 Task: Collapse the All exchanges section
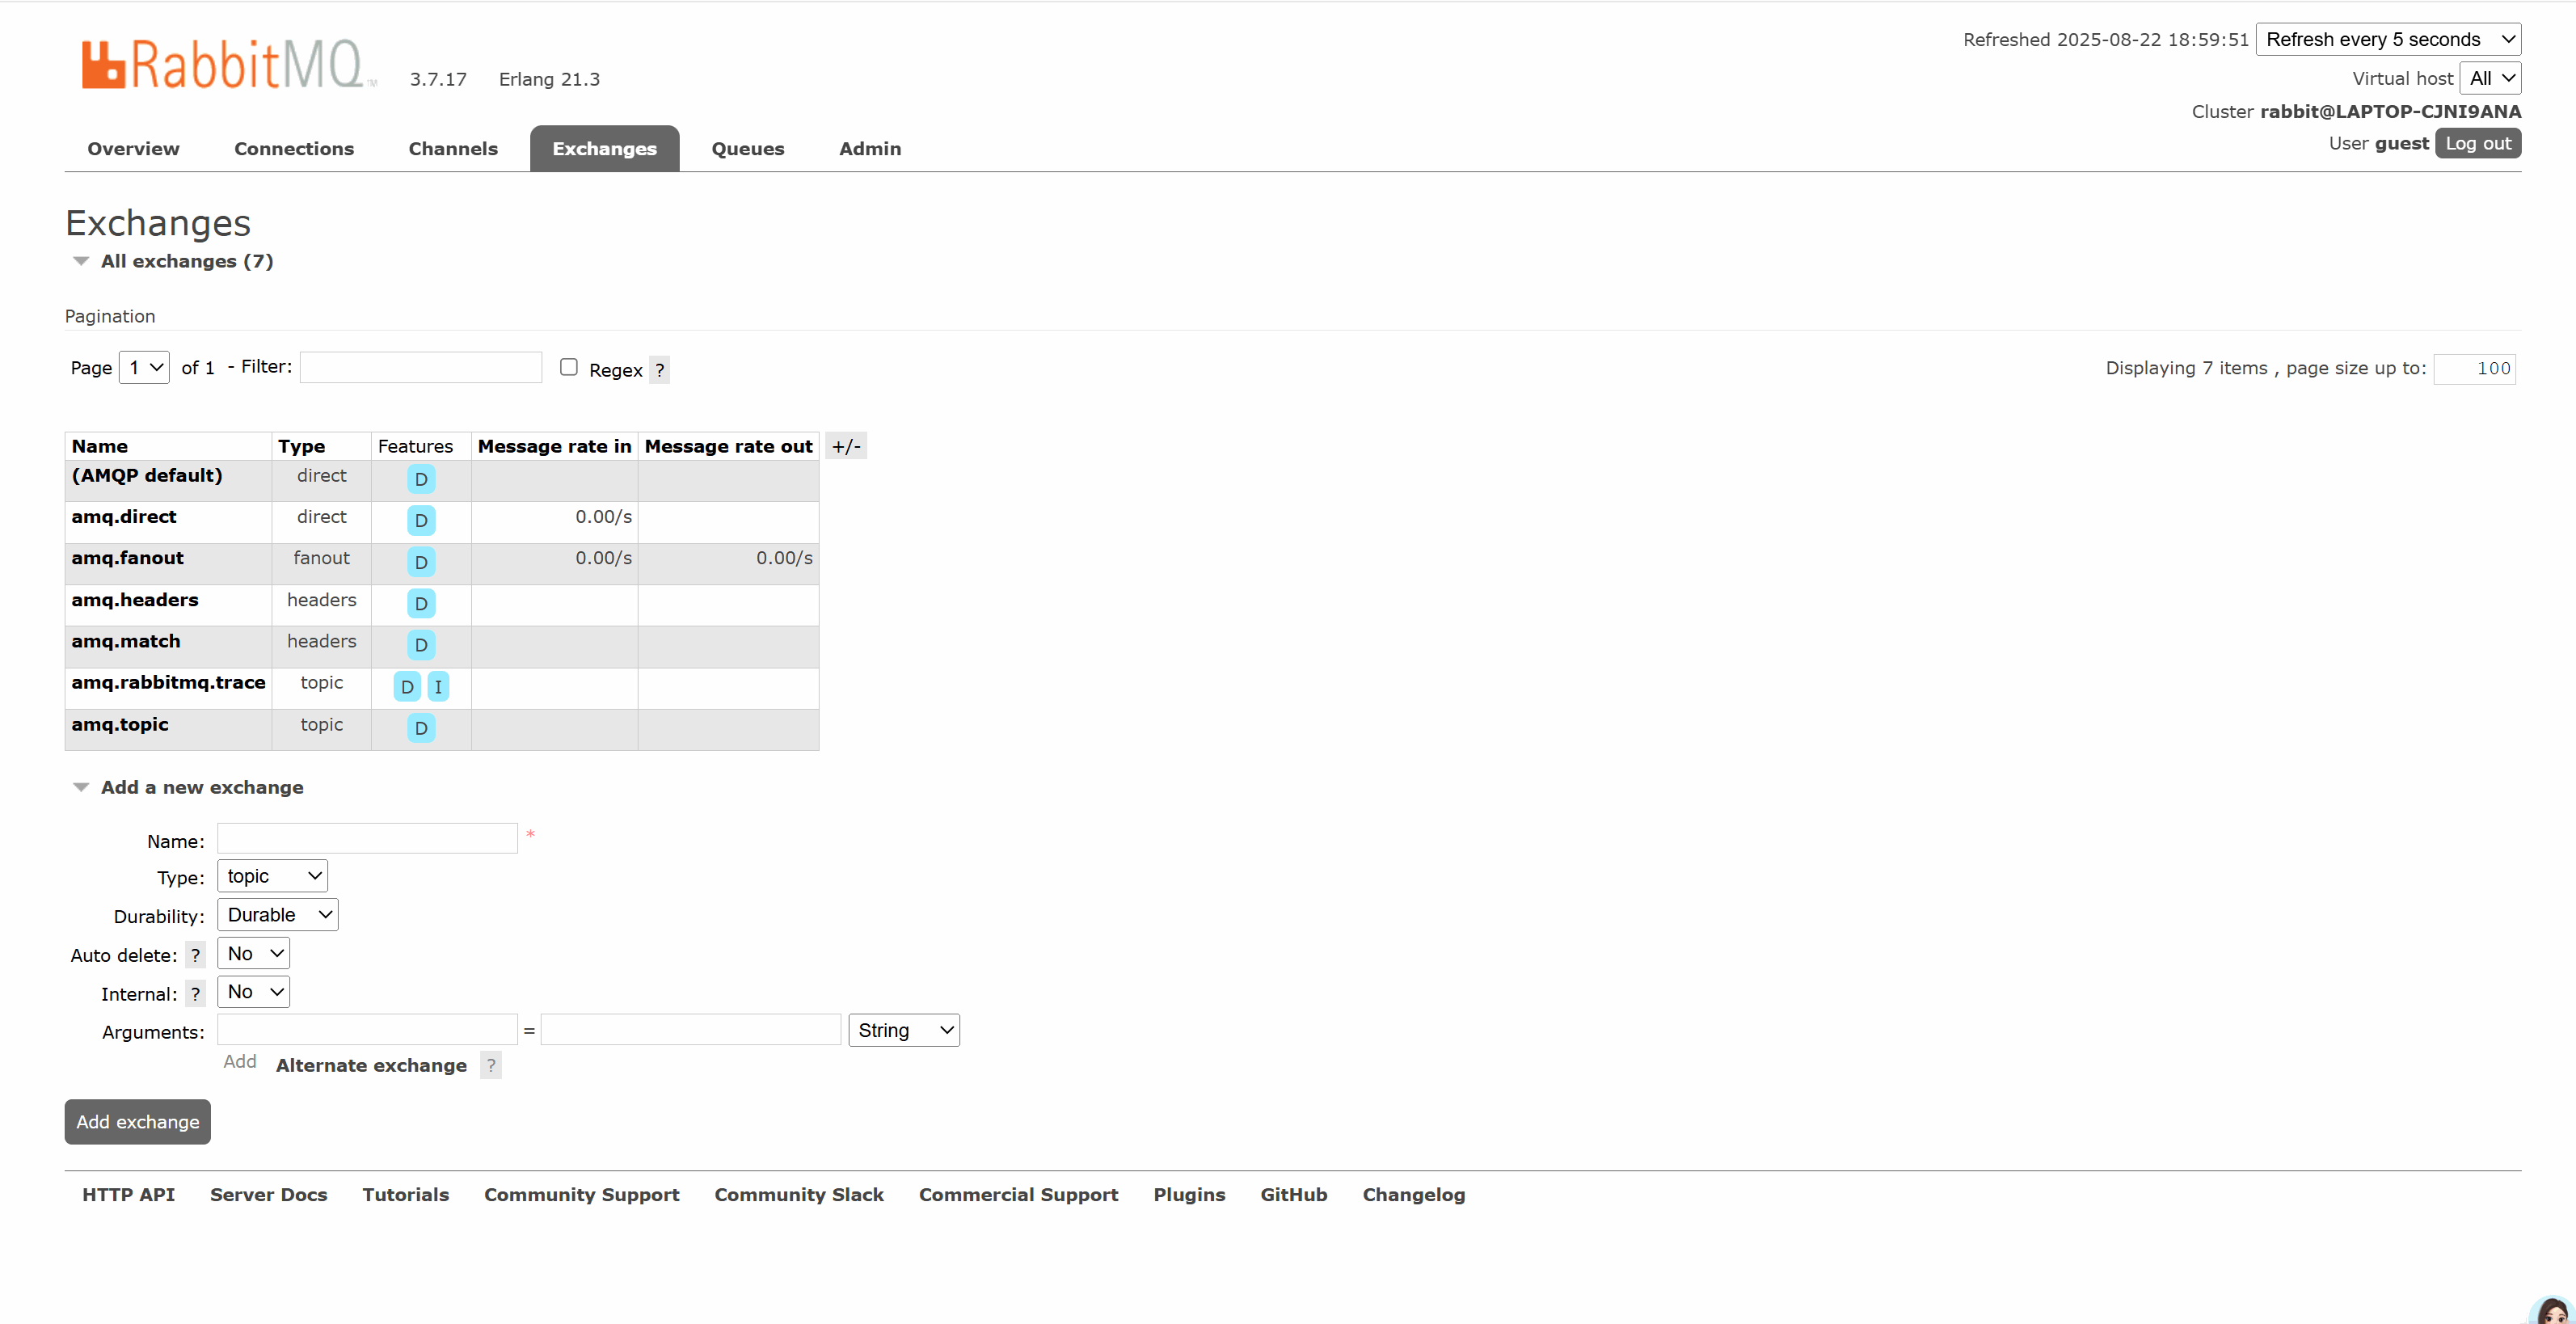point(186,261)
